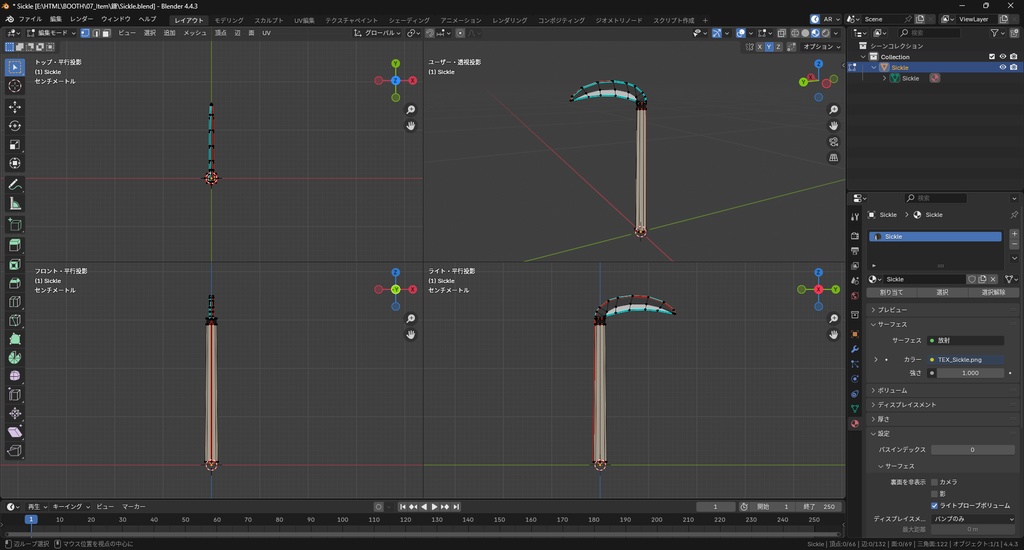
Task: Open the レンダー menu
Action: (82, 20)
